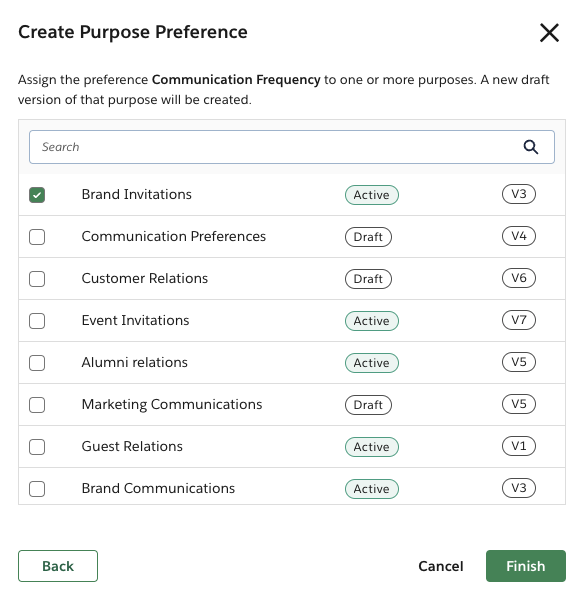The width and height of the screenshot is (585, 610).
Task: Click the V5 badge for Marketing Communications
Action: point(518,404)
